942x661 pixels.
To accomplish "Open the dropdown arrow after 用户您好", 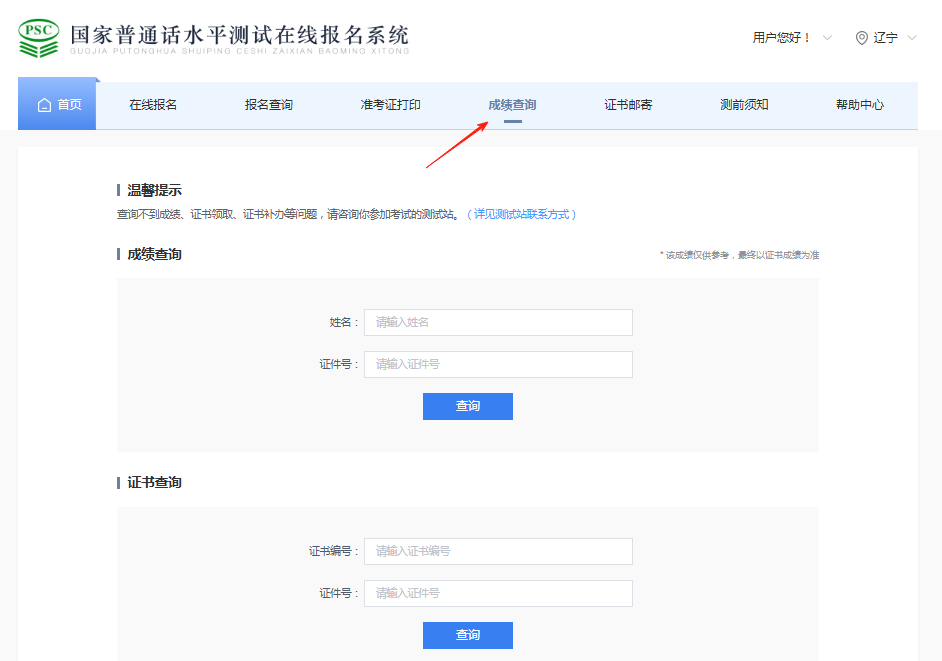I will 826,38.
